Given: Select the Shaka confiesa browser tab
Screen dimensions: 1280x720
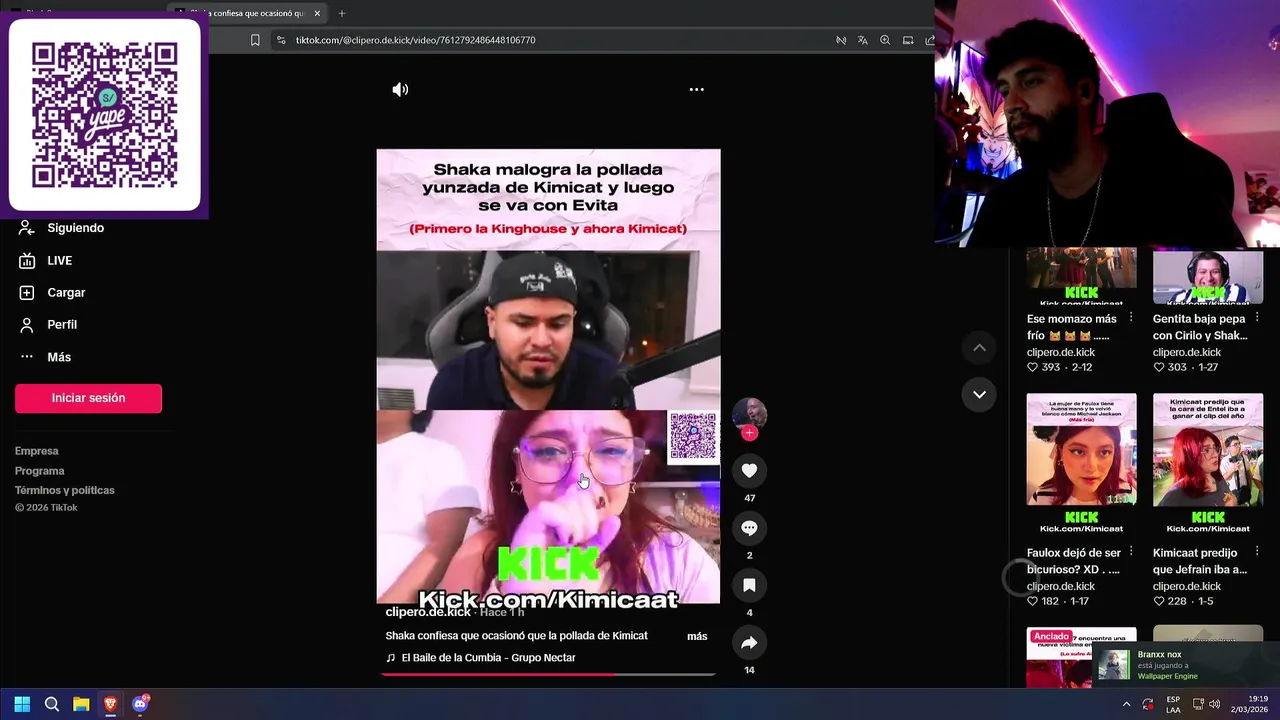Looking at the screenshot, I should 249,13.
